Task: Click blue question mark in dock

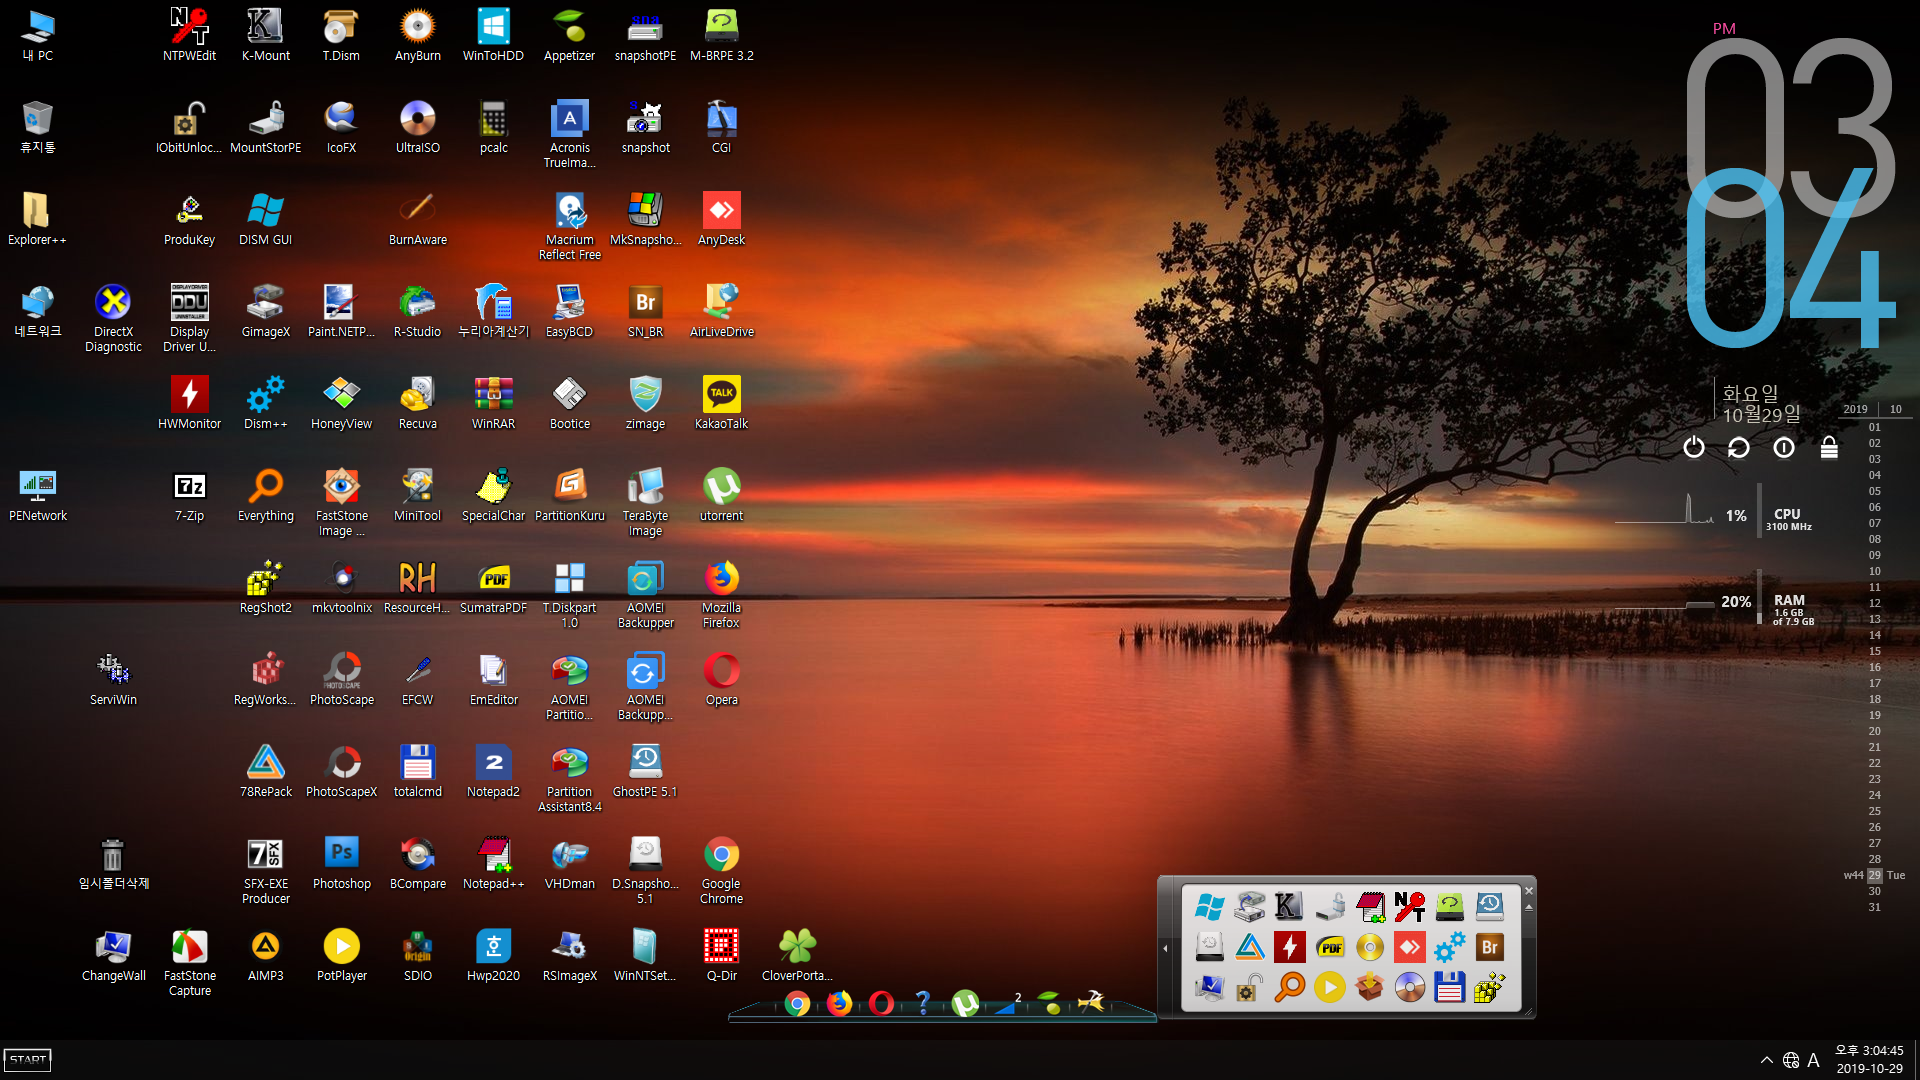Action: coord(923,1003)
